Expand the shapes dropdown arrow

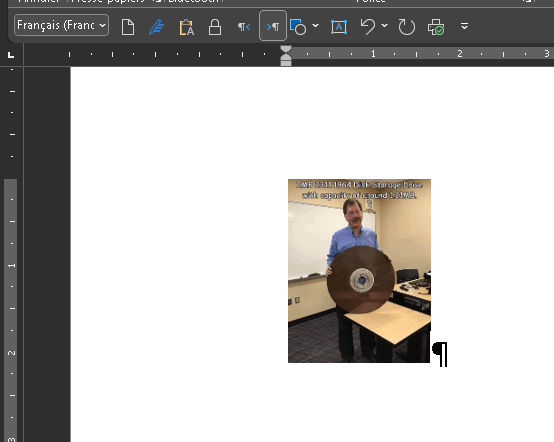(316, 26)
